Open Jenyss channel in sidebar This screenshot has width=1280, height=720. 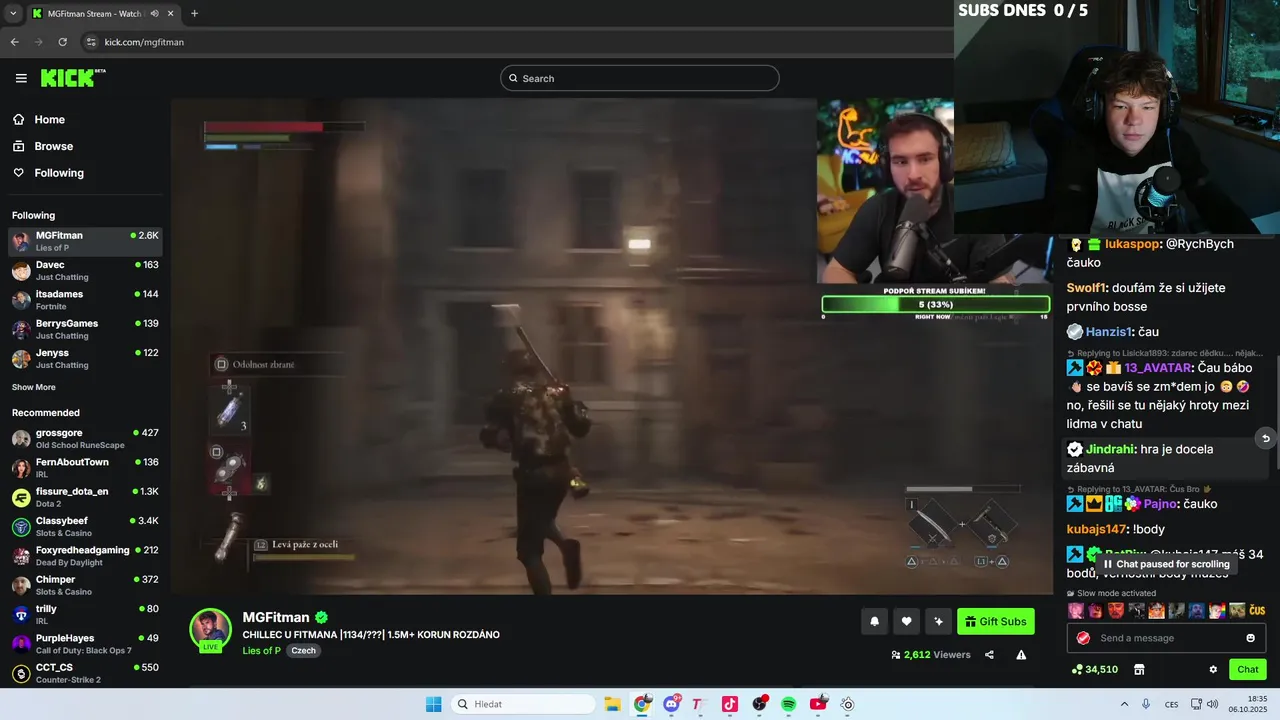tap(84, 359)
